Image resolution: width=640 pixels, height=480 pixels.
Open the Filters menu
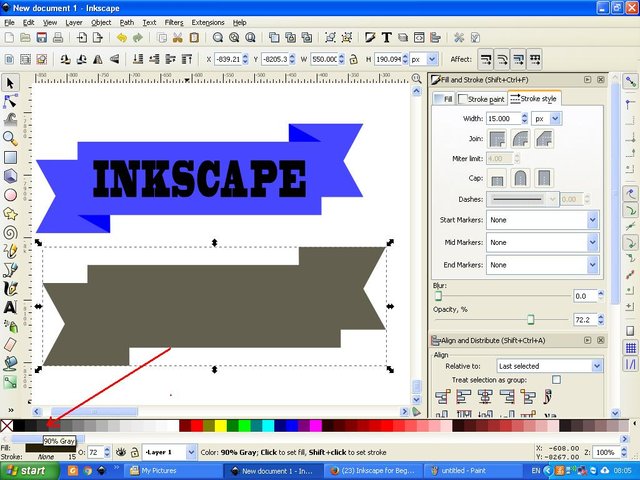[174, 22]
